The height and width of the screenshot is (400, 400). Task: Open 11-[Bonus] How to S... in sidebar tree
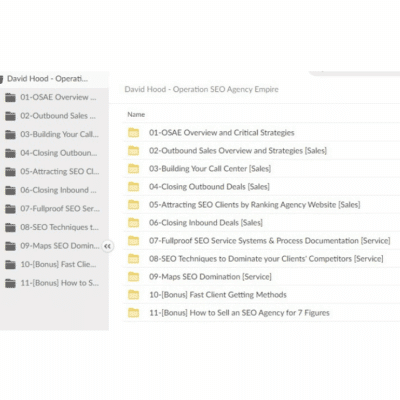(x=59, y=283)
